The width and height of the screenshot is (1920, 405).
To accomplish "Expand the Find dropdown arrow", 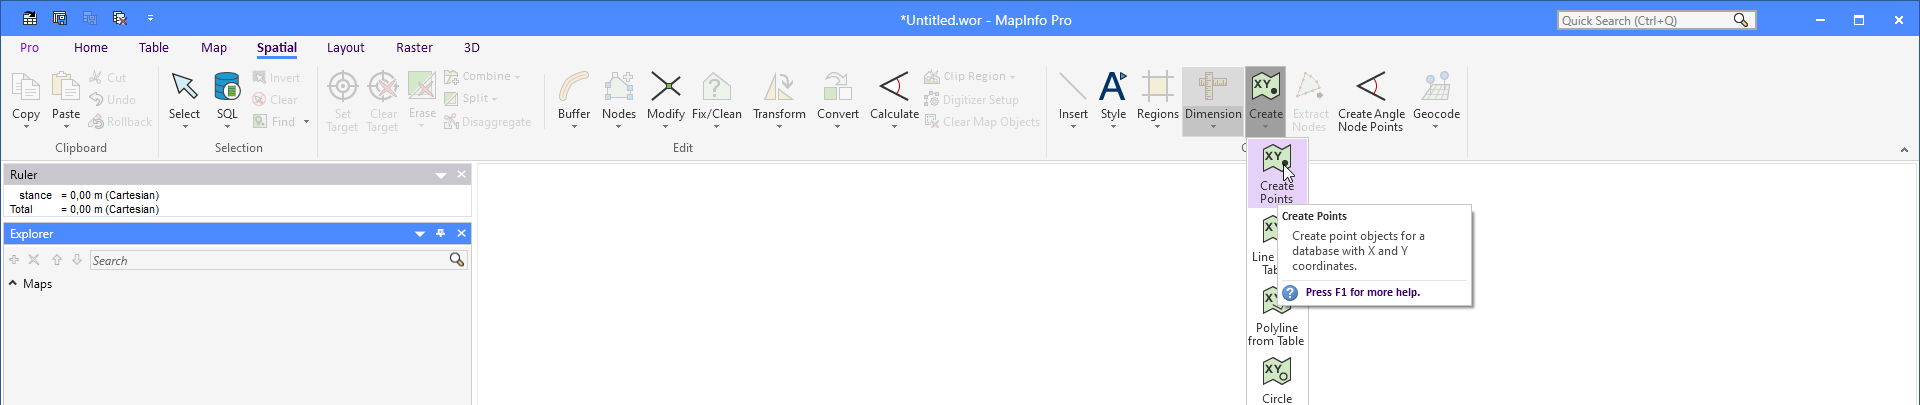I will (306, 122).
